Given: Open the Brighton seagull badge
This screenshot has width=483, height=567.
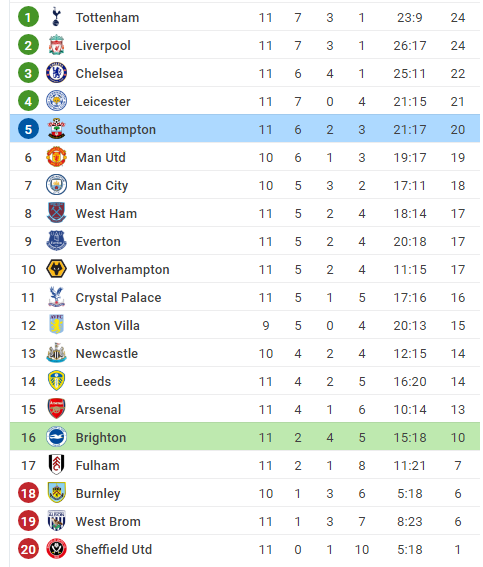Looking at the screenshot, I should click(56, 437).
